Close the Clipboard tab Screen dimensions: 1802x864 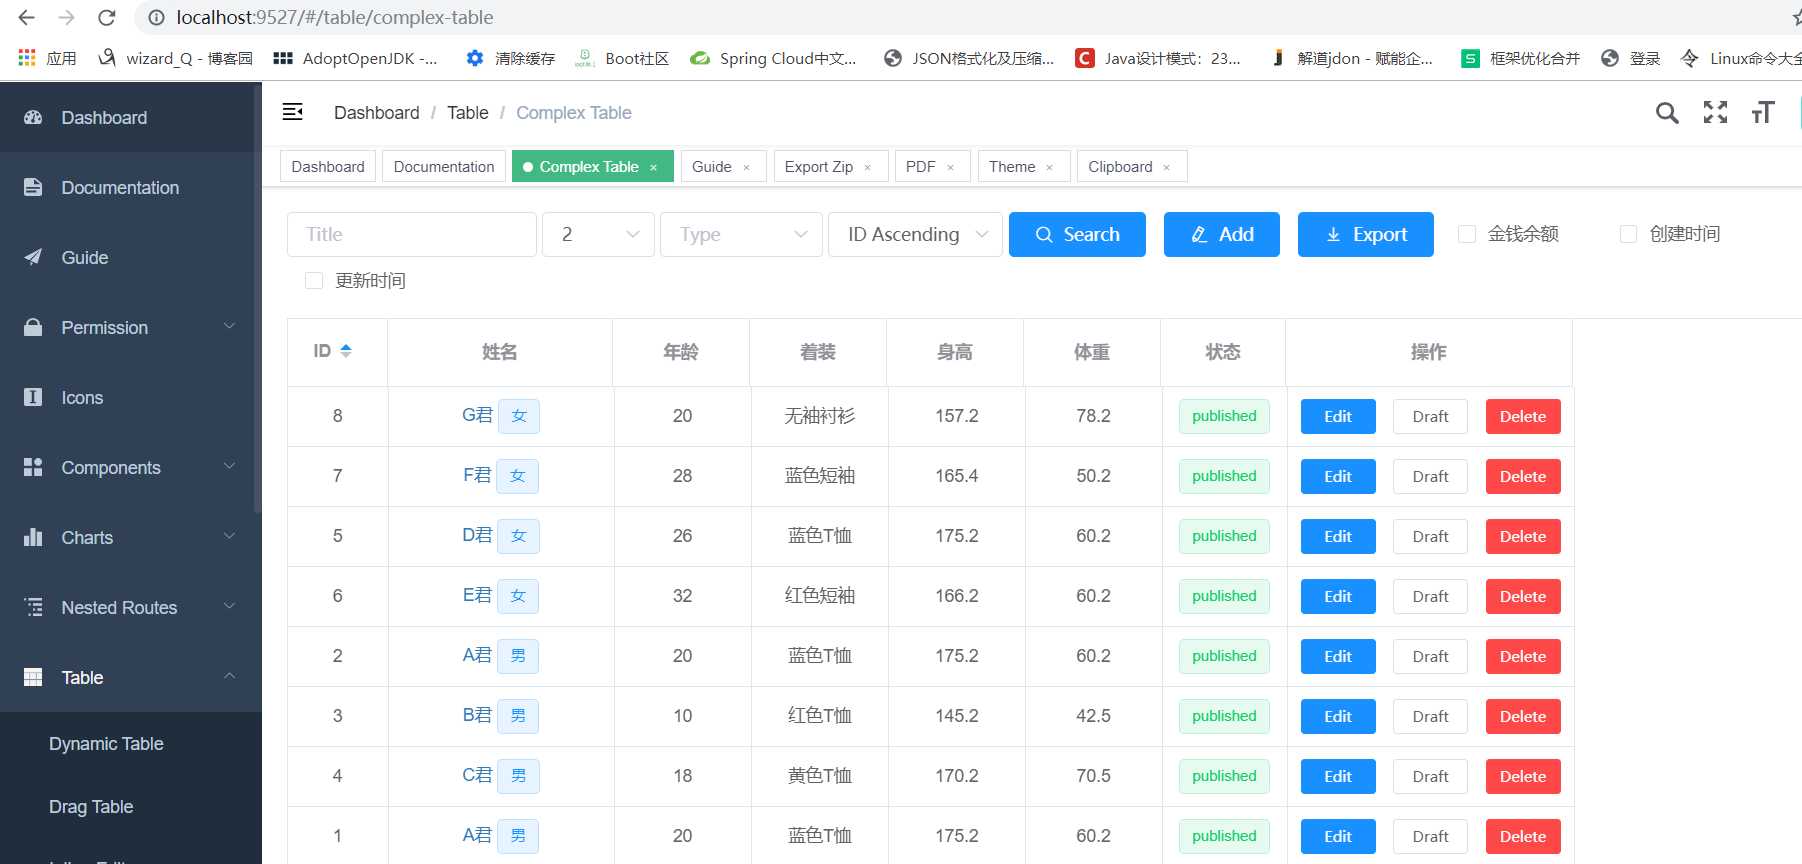pyautogui.click(x=1166, y=167)
